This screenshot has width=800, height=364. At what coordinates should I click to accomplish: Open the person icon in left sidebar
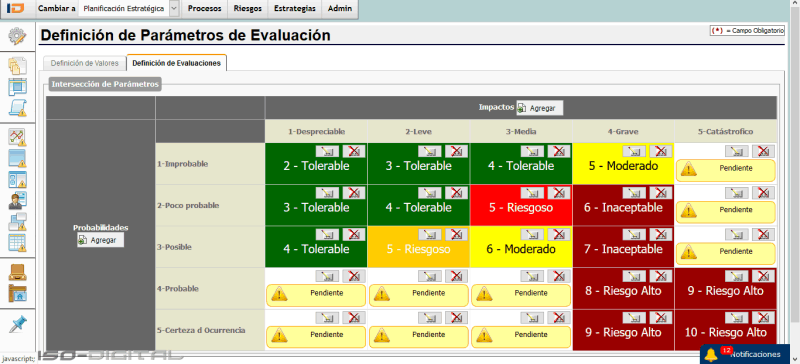click(17, 200)
